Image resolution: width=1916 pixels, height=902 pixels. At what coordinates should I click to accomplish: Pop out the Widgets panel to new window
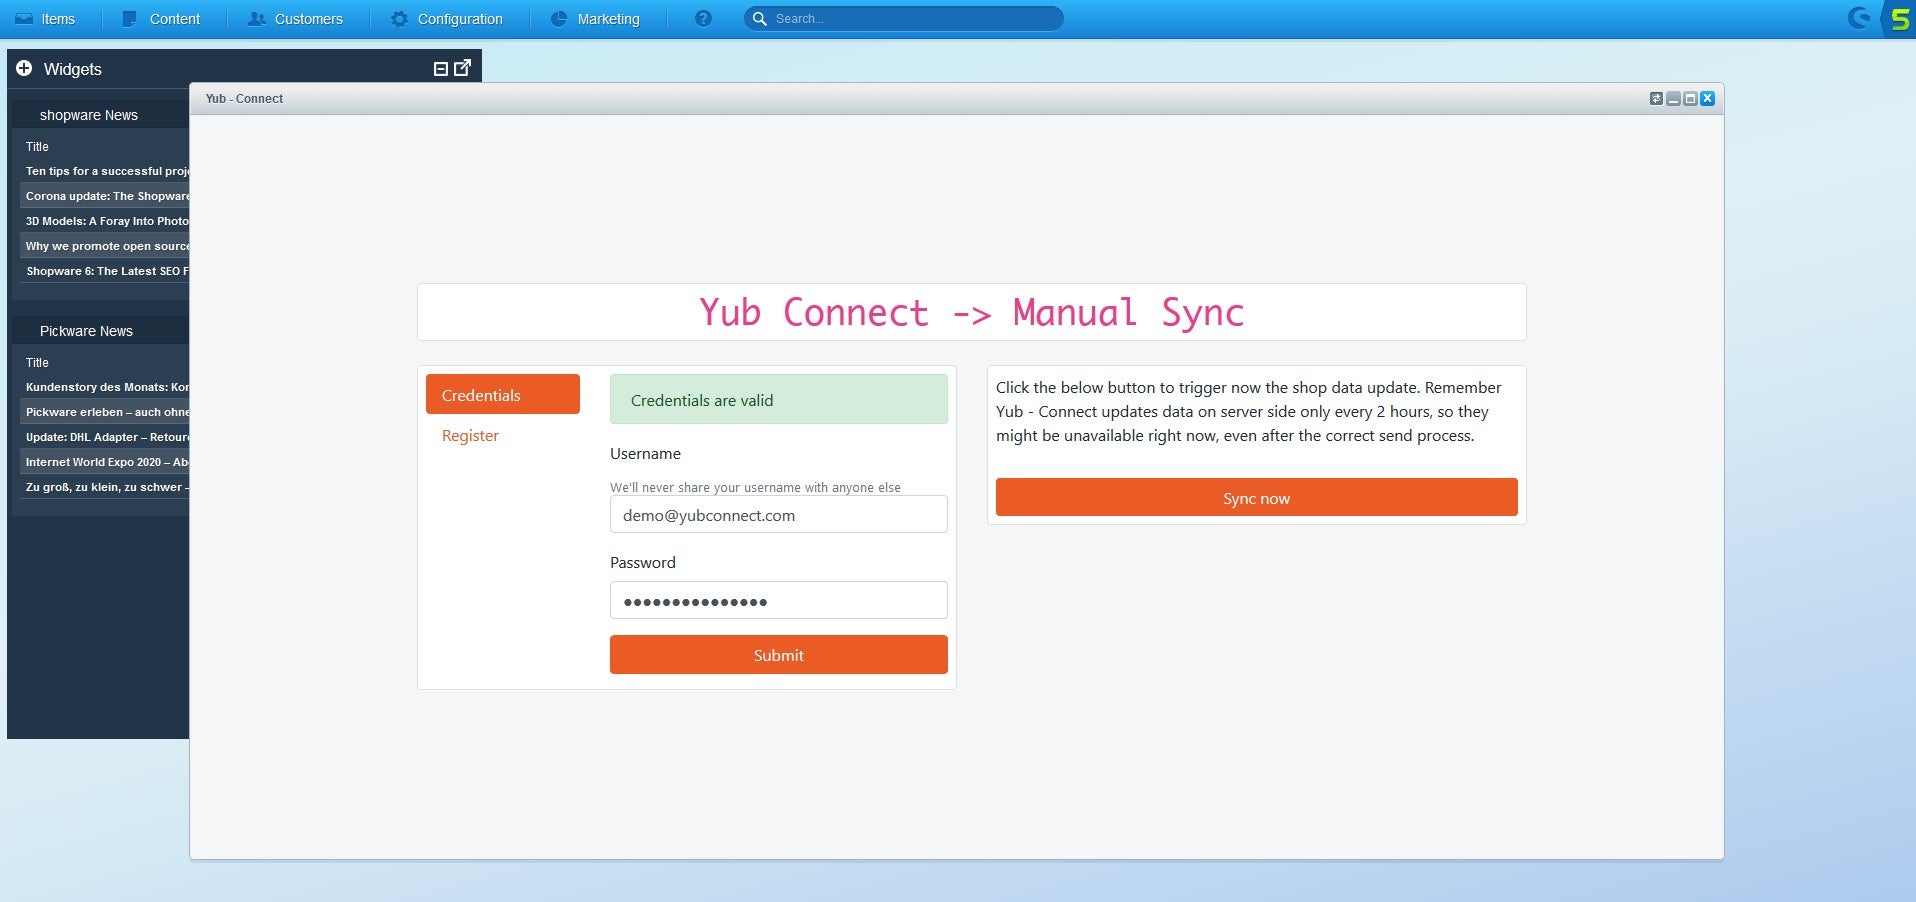pyautogui.click(x=462, y=68)
